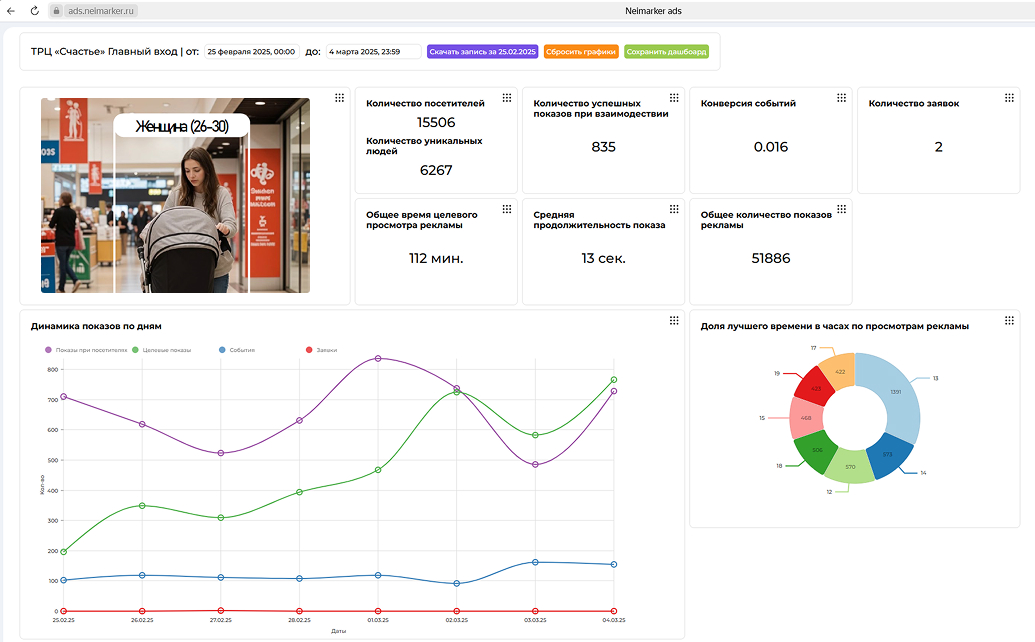Click green line point on 26.02.25
The image size is (1035, 642).
click(x=142, y=505)
